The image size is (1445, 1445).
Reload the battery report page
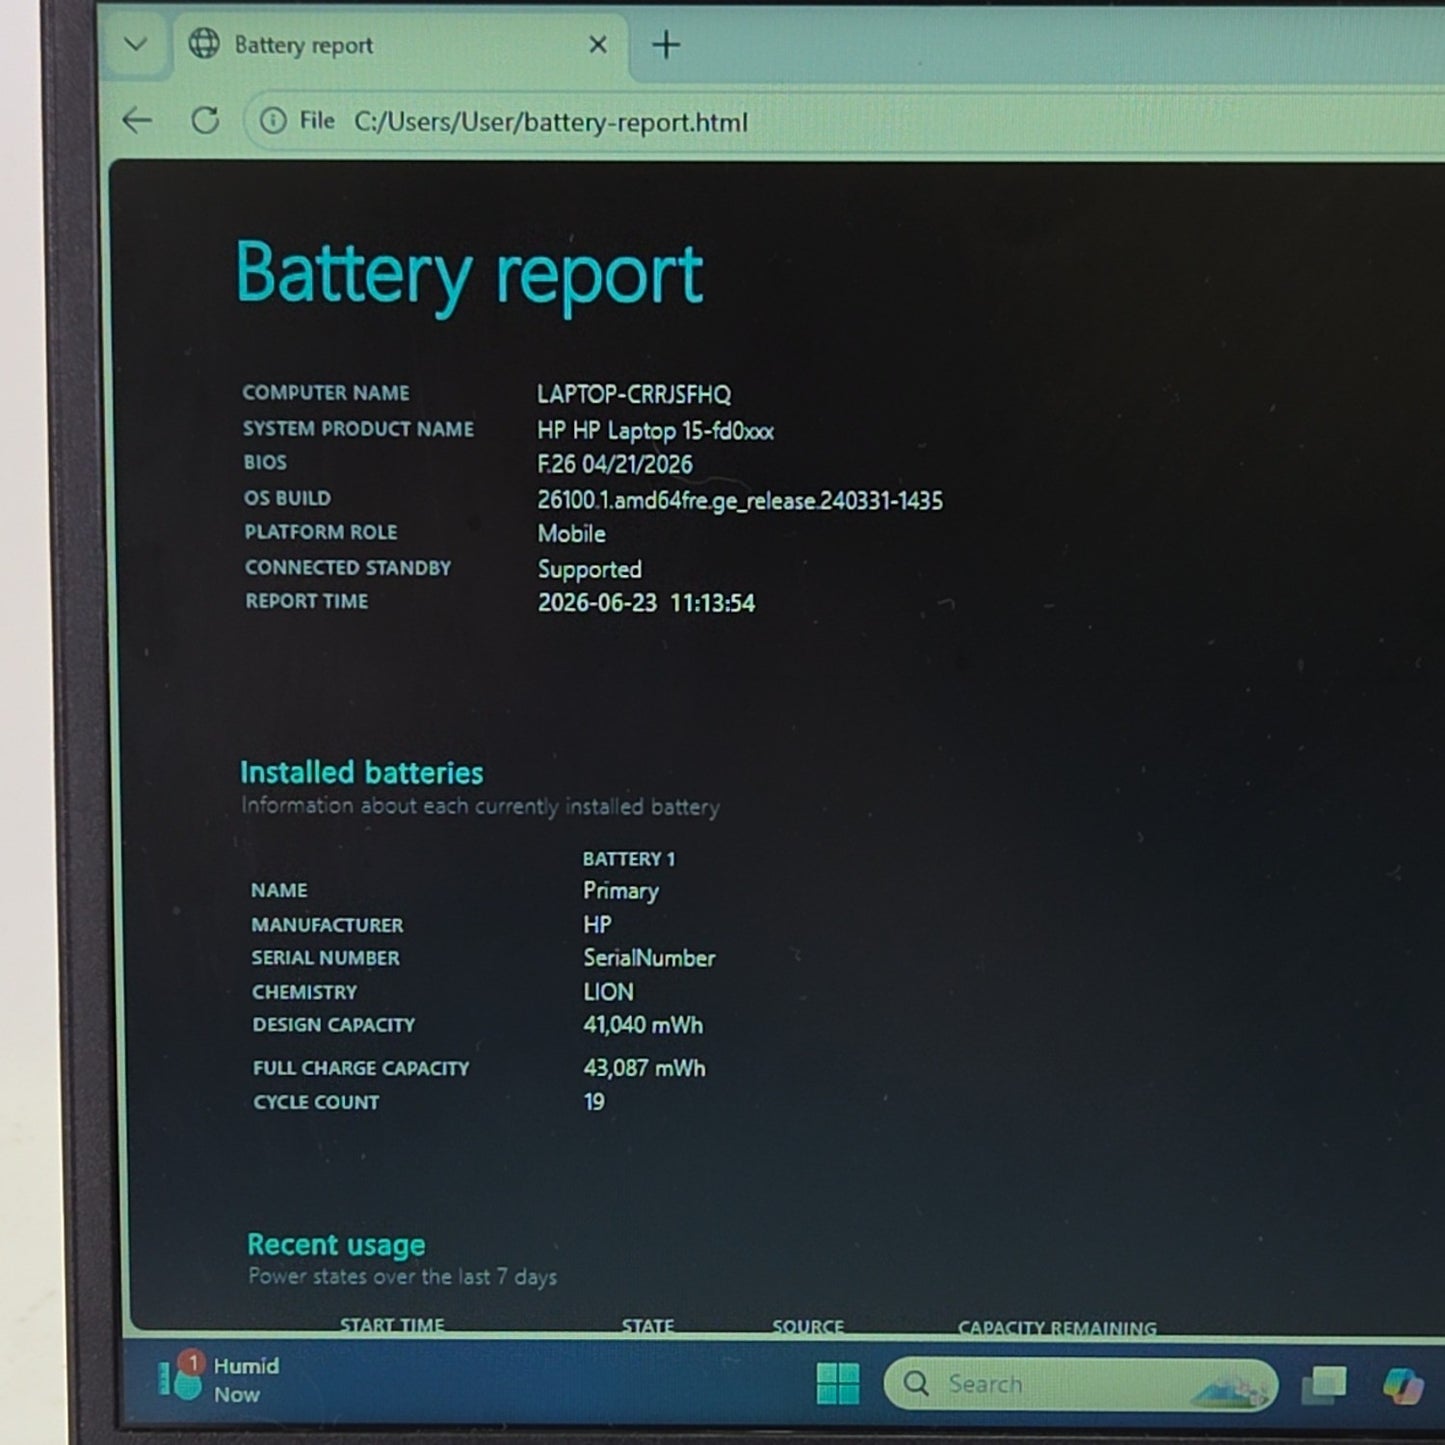pos(205,121)
